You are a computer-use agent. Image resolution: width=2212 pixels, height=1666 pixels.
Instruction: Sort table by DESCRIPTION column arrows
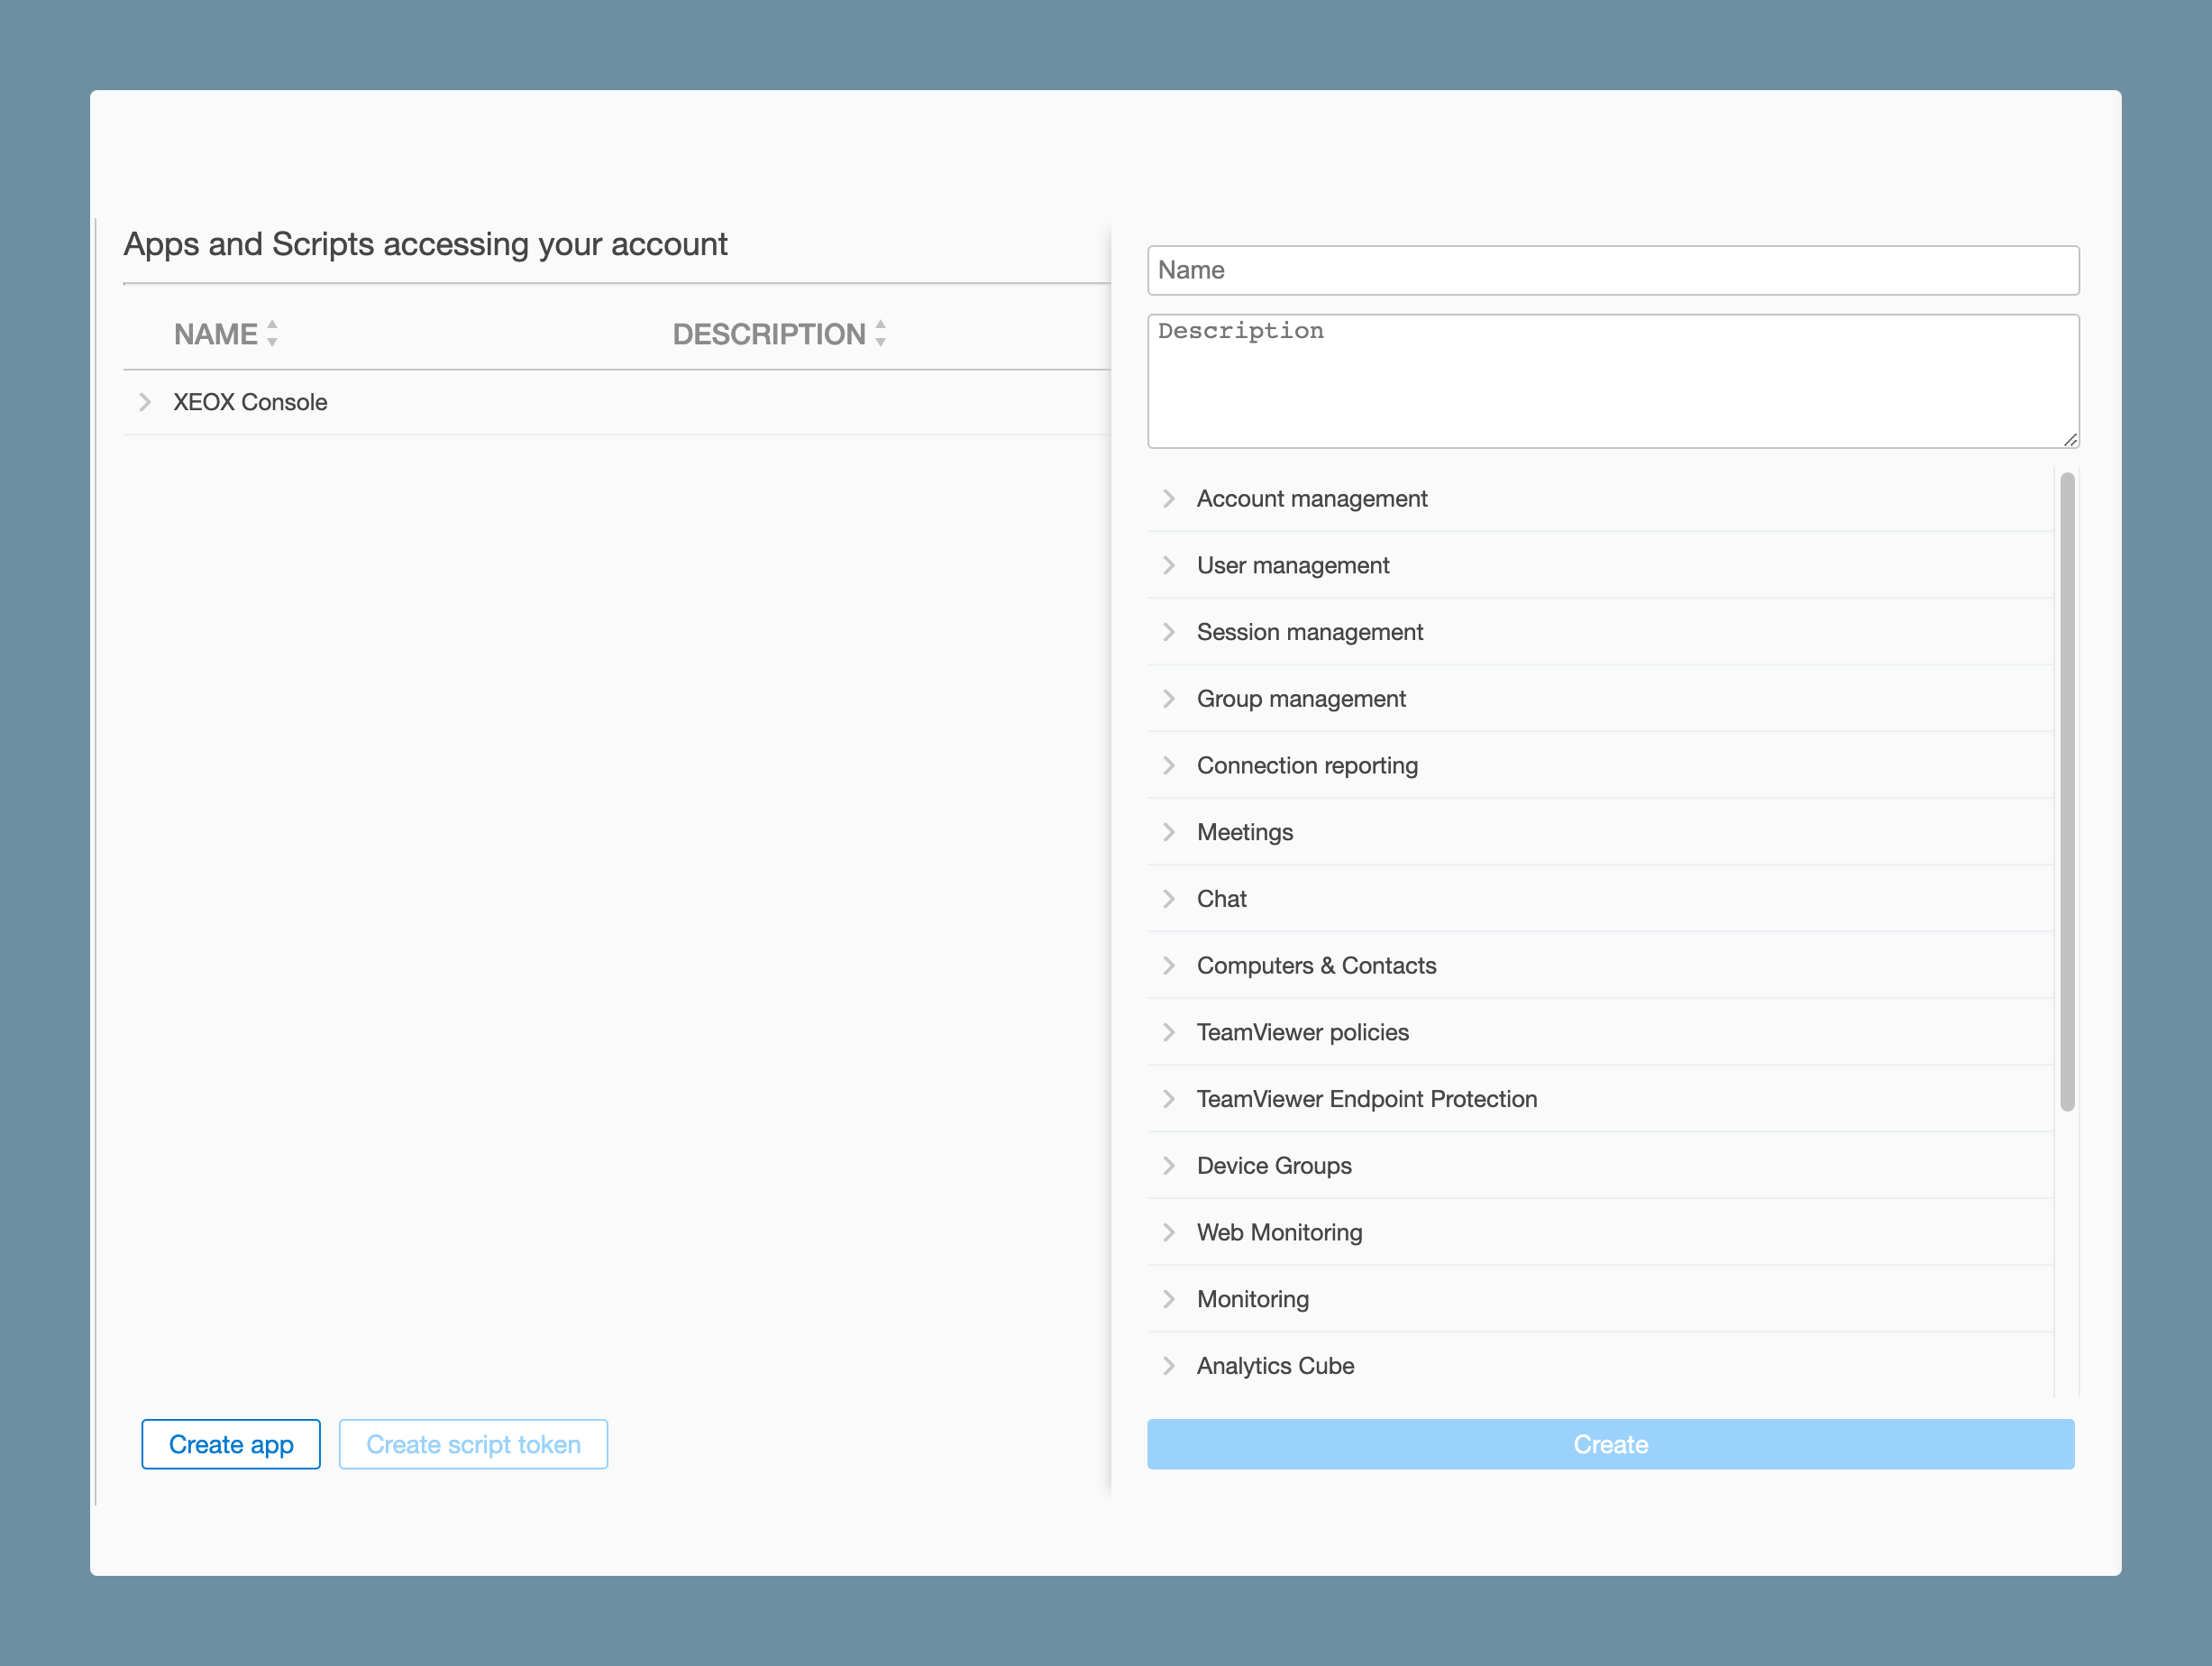pos(880,333)
